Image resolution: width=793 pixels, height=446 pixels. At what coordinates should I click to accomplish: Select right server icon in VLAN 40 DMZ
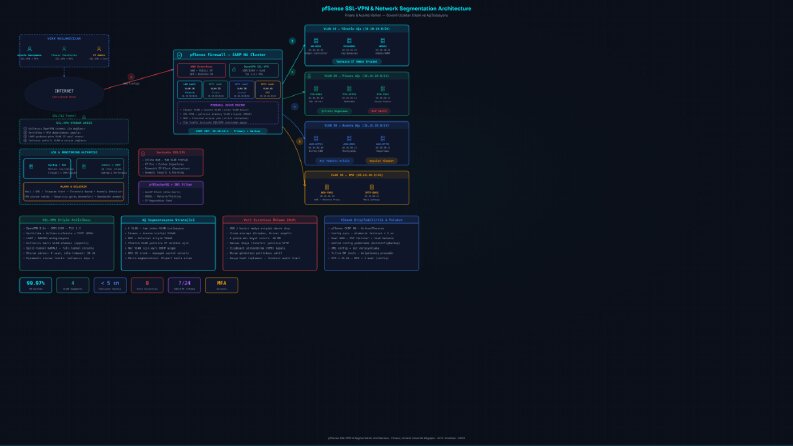[372, 187]
